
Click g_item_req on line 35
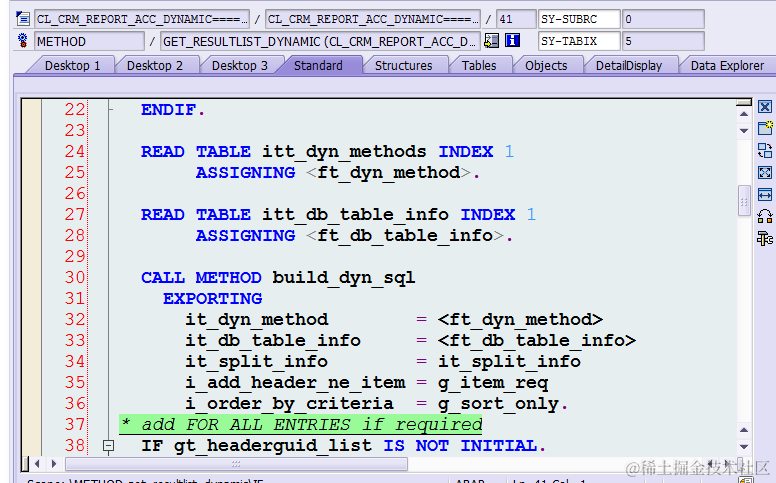coord(492,383)
